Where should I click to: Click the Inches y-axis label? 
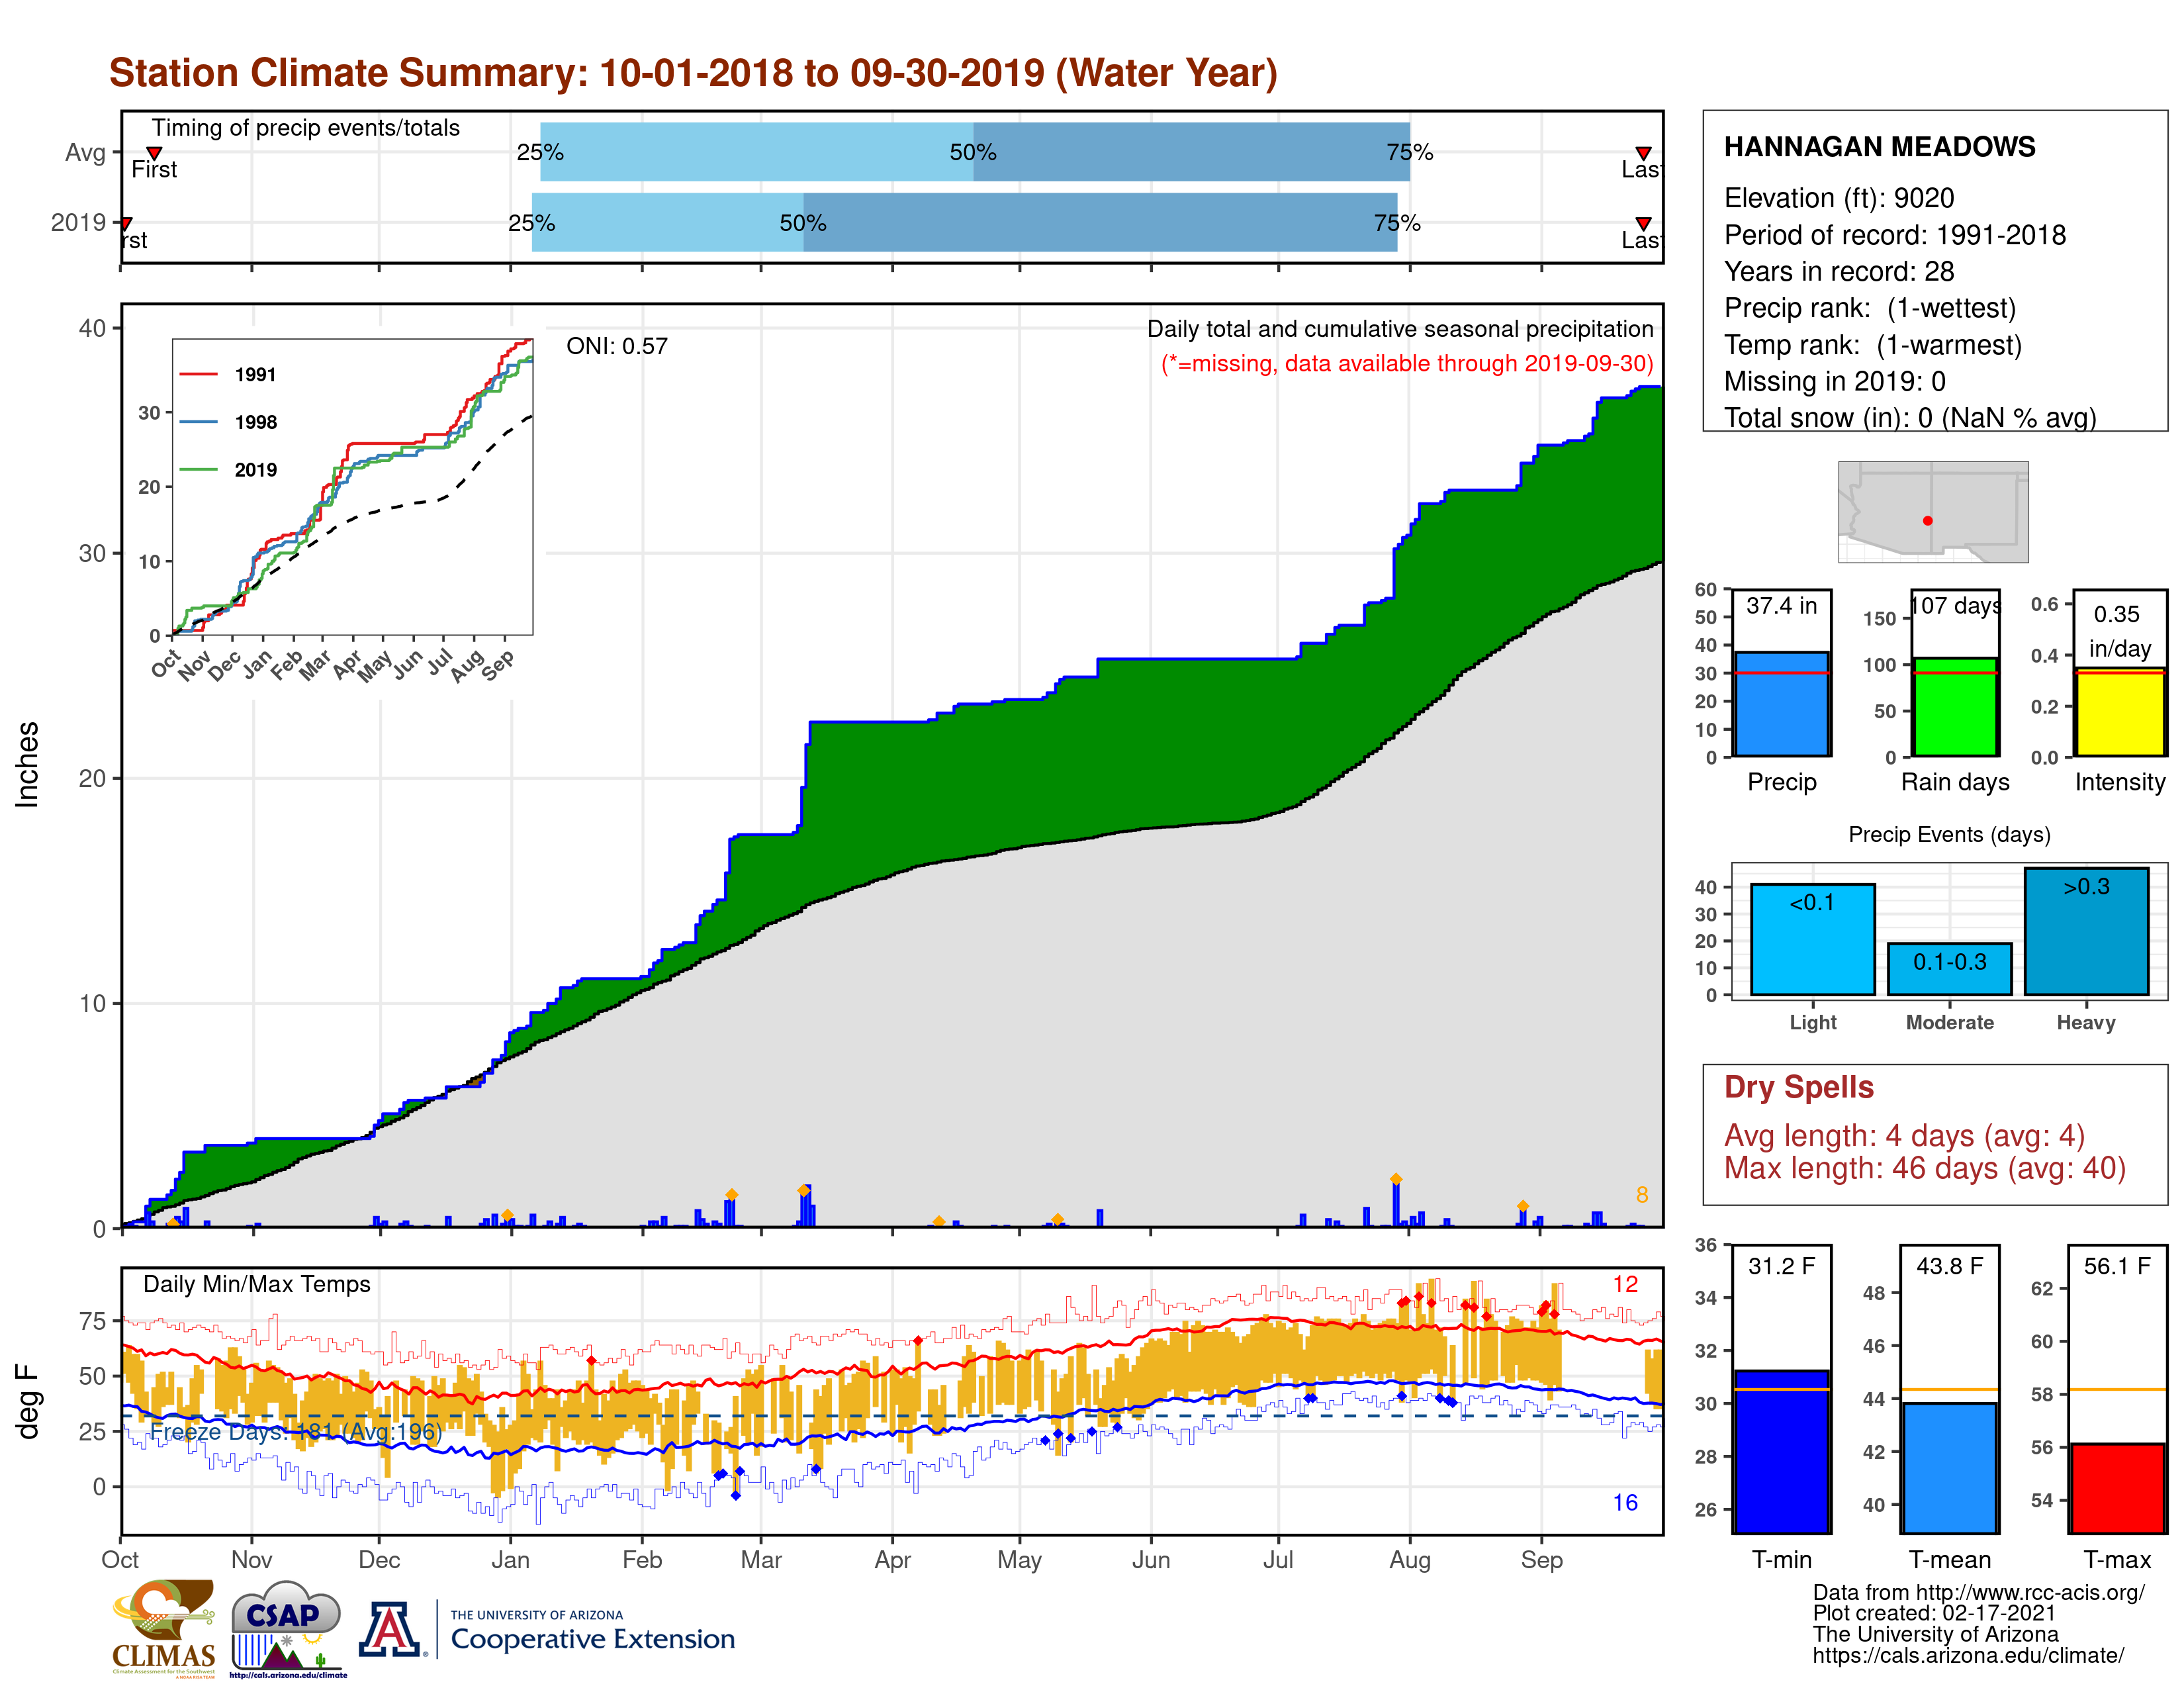(27, 765)
